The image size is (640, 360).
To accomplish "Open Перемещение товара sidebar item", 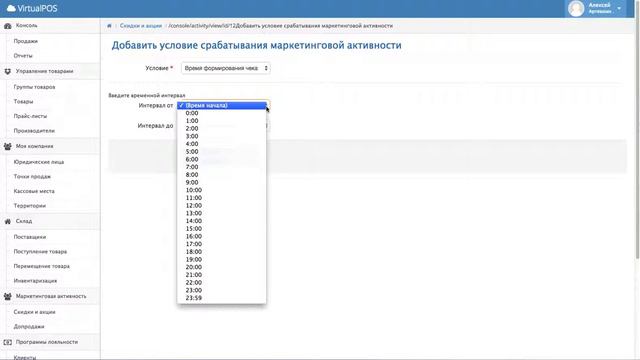I will click(x=42, y=267).
